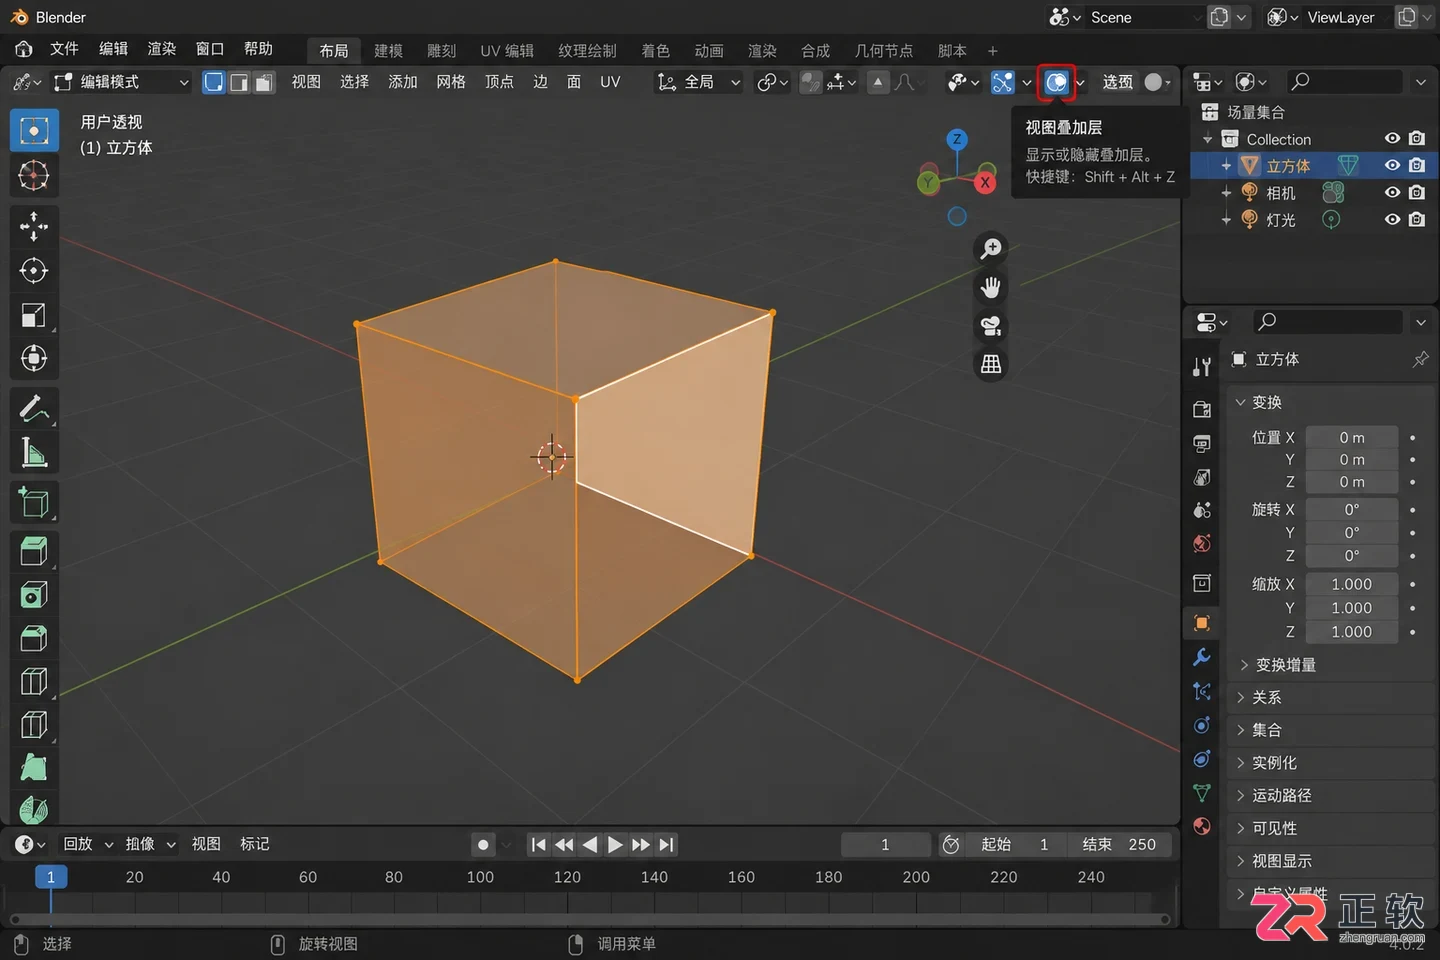The height and width of the screenshot is (960, 1440).
Task: Open the timeline 标记 menu
Action: [x=255, y=844]
